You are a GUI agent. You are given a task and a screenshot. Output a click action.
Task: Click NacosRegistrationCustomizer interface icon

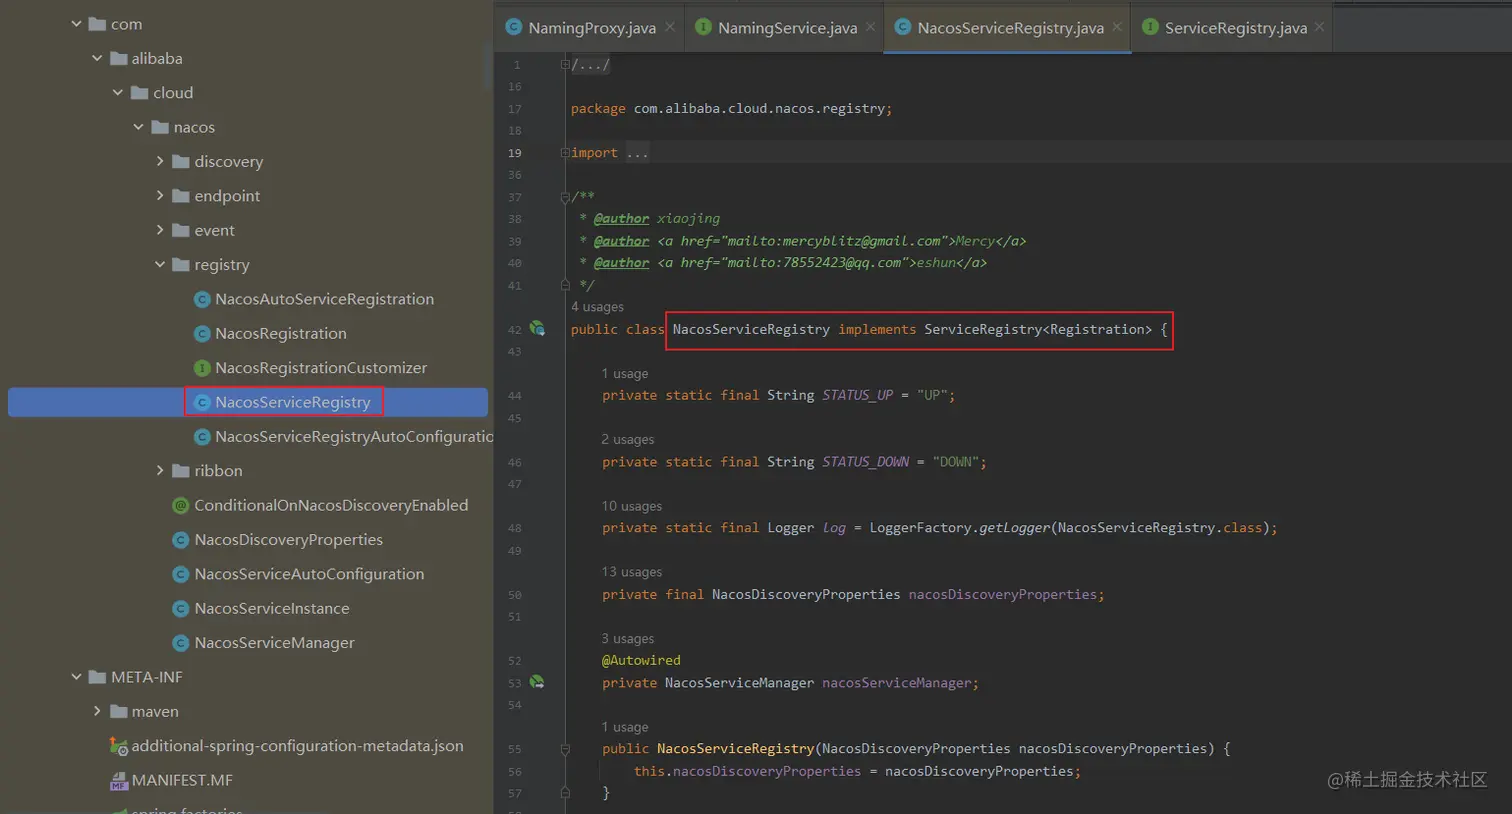pyautogui.click(x=202, y=368)
